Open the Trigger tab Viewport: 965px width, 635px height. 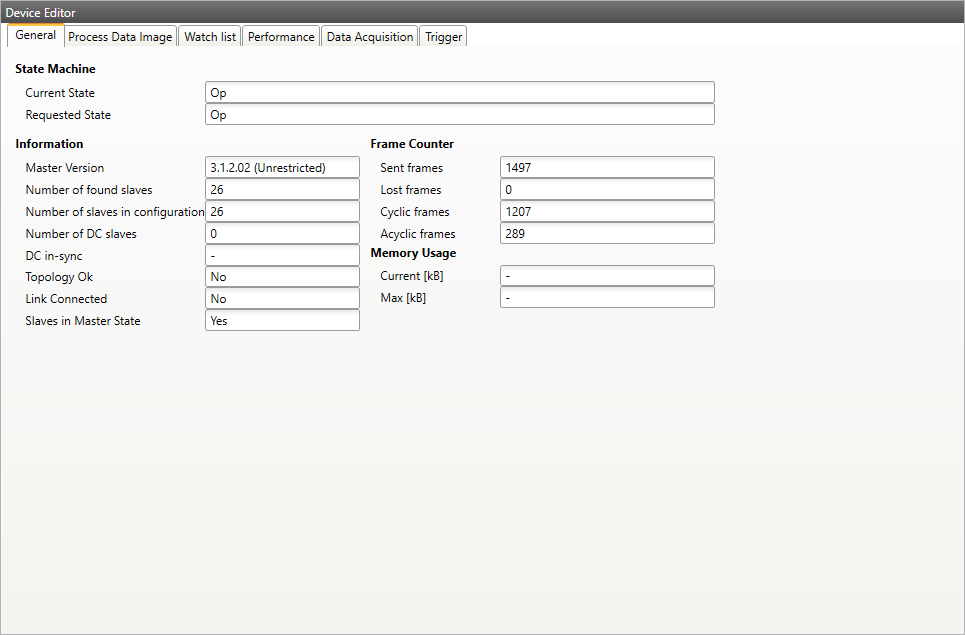point(443,37)
